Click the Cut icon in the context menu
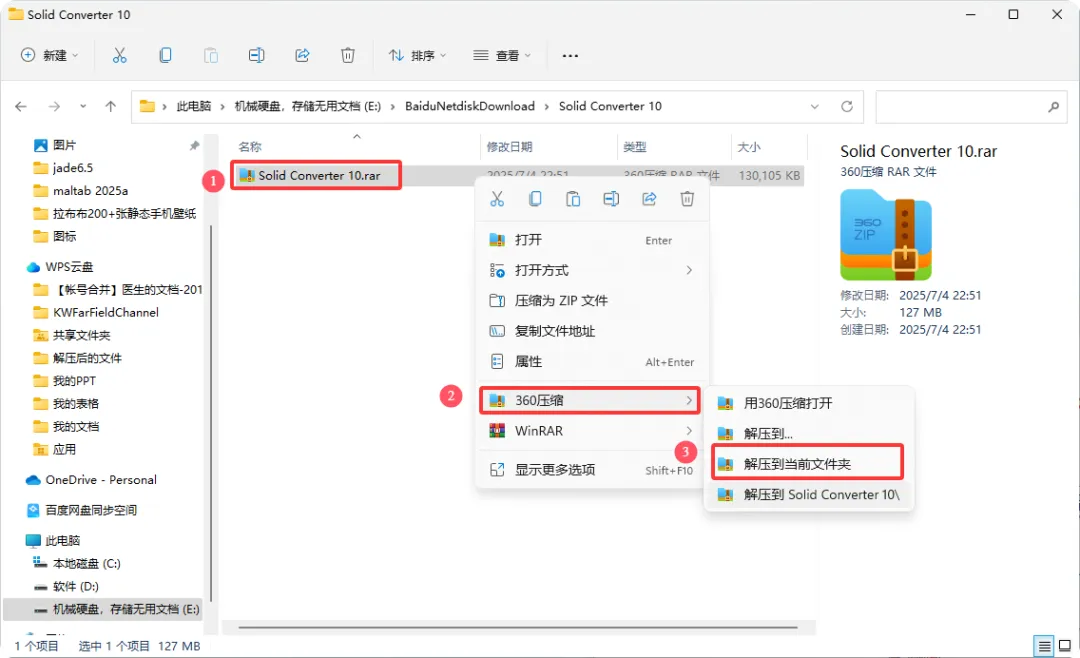This screenshot has width=1080, height=658. pos(497,199)
